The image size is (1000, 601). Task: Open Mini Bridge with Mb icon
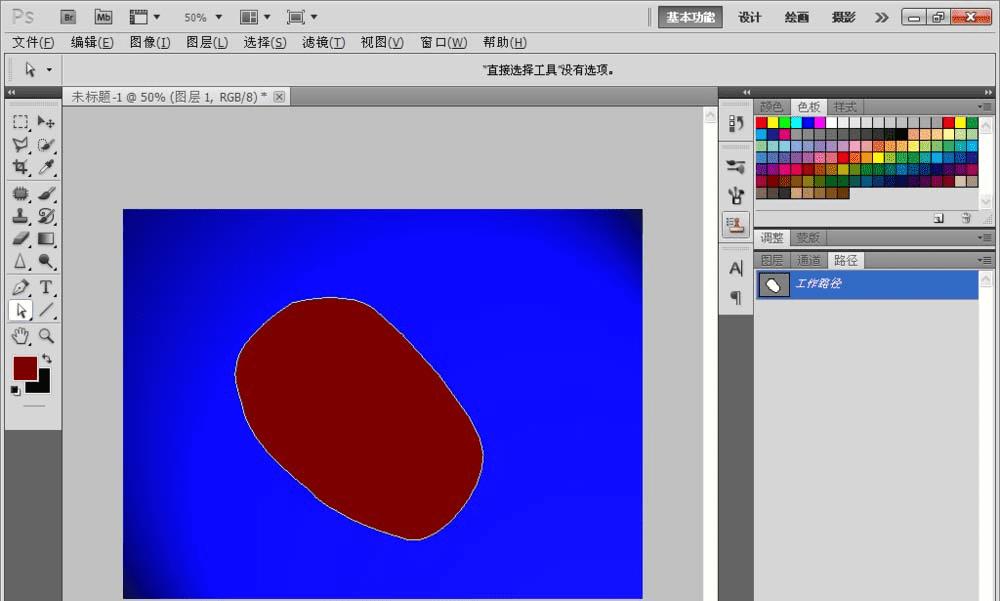pos(103,17)
